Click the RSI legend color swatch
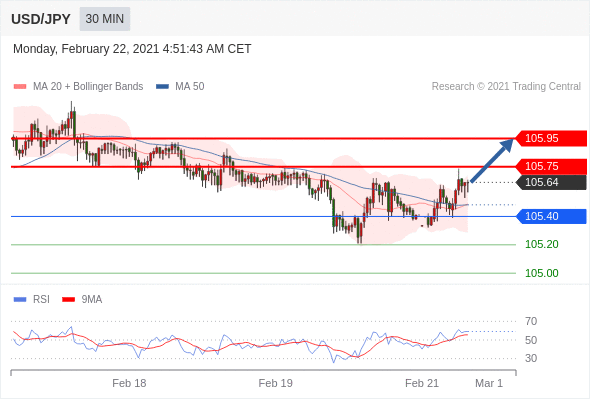The height and width of the screenshot is (400, 590). (x=20, y=300)
